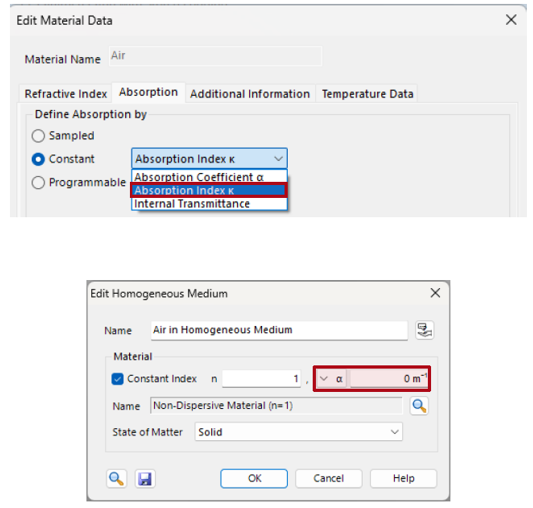
Task: Close the Edit Homogeneous Medium dialog
Action: (435, 293)
